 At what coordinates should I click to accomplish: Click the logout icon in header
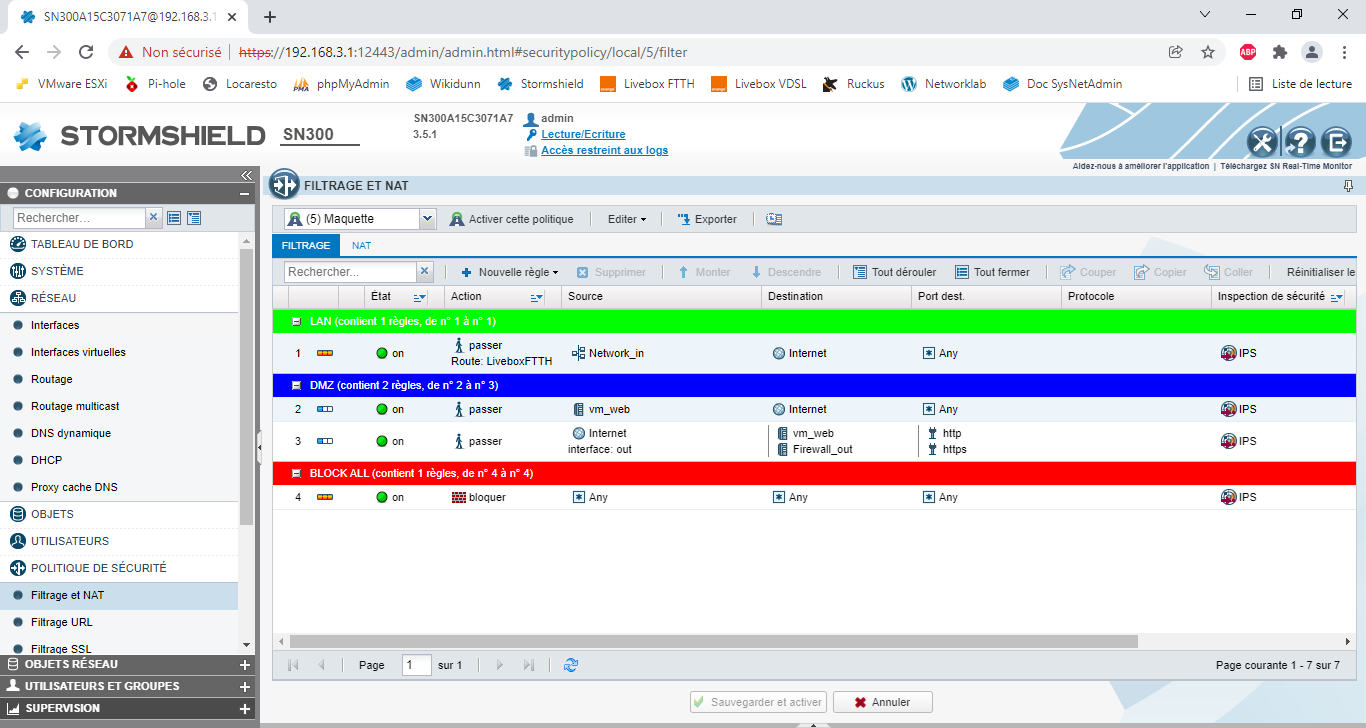point(1336,143)
